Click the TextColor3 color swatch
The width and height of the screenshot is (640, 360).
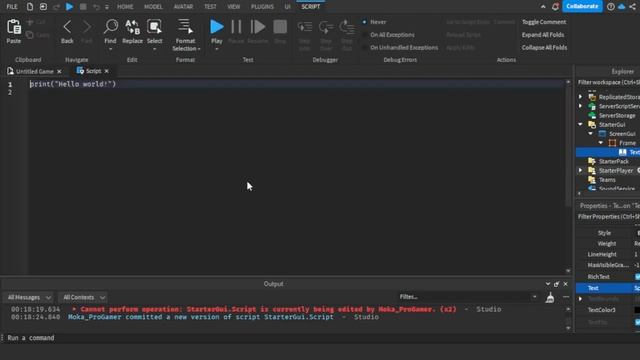pyautogui.click(x=637, y=310)
